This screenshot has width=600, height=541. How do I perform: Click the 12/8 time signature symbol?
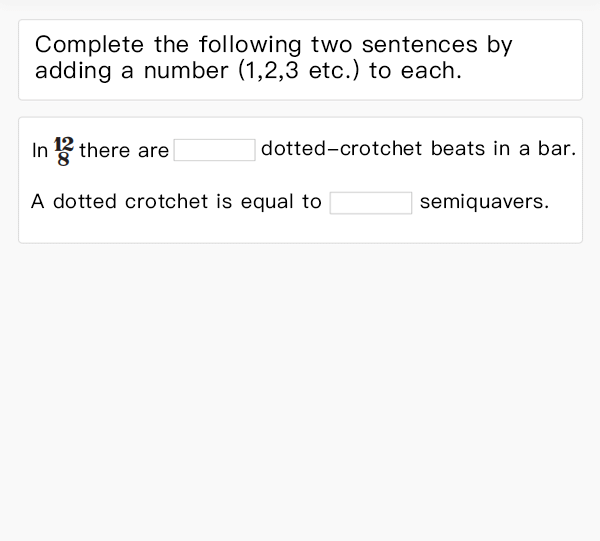click(64, 150)
